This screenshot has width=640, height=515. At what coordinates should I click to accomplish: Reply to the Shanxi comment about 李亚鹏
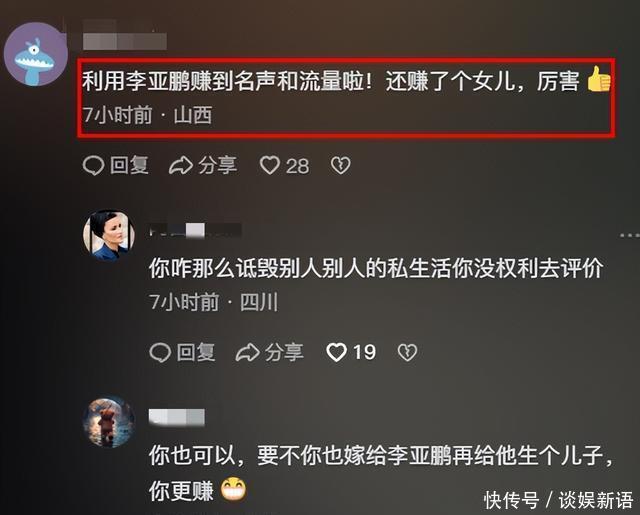click(x=116, y=166)
